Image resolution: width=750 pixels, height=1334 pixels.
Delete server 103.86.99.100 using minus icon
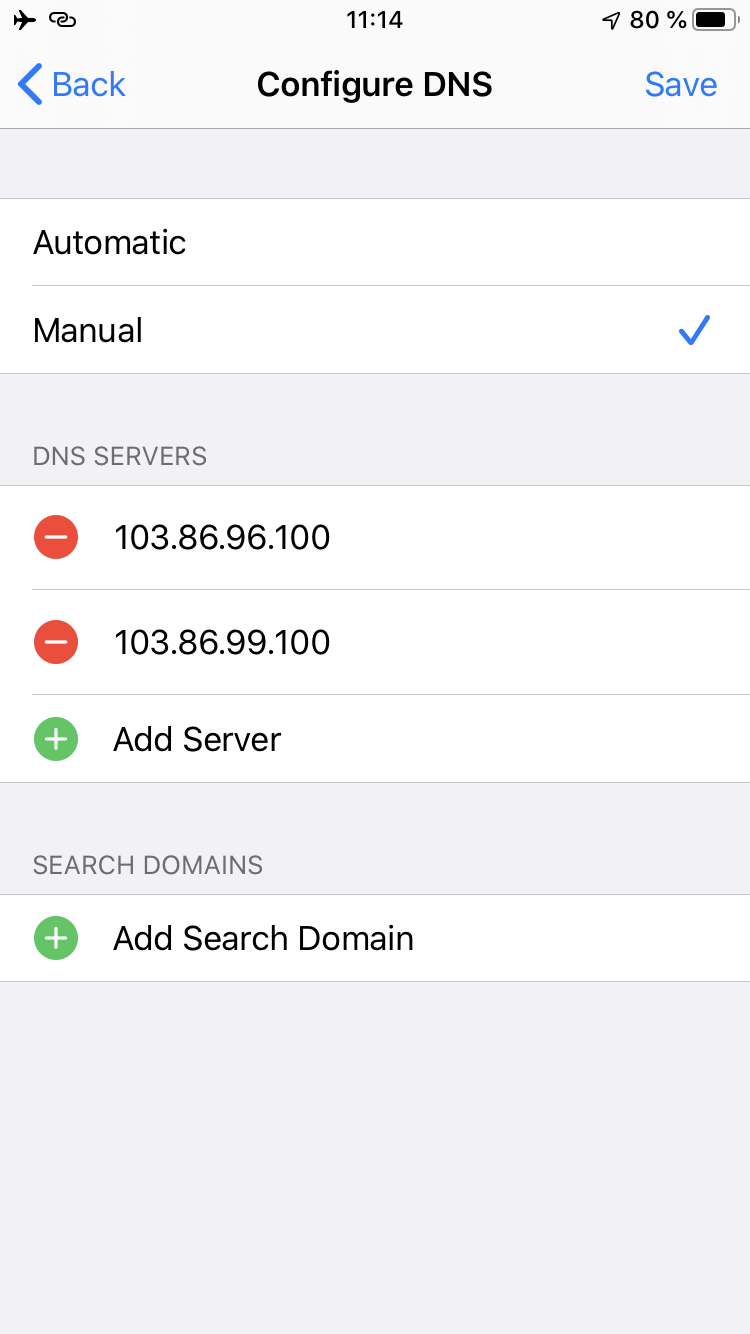pos(56,642)
